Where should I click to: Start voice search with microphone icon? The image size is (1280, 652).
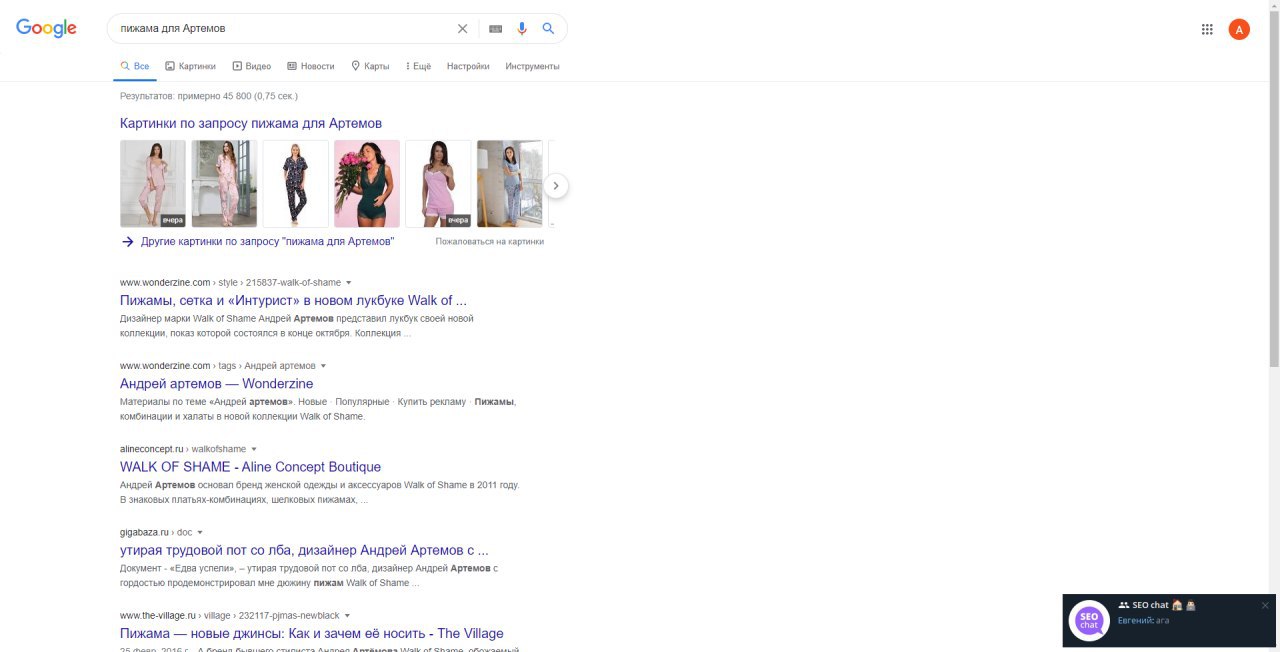522,29
